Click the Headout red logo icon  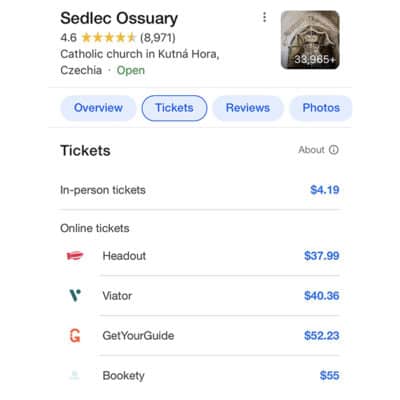point(75,256)
